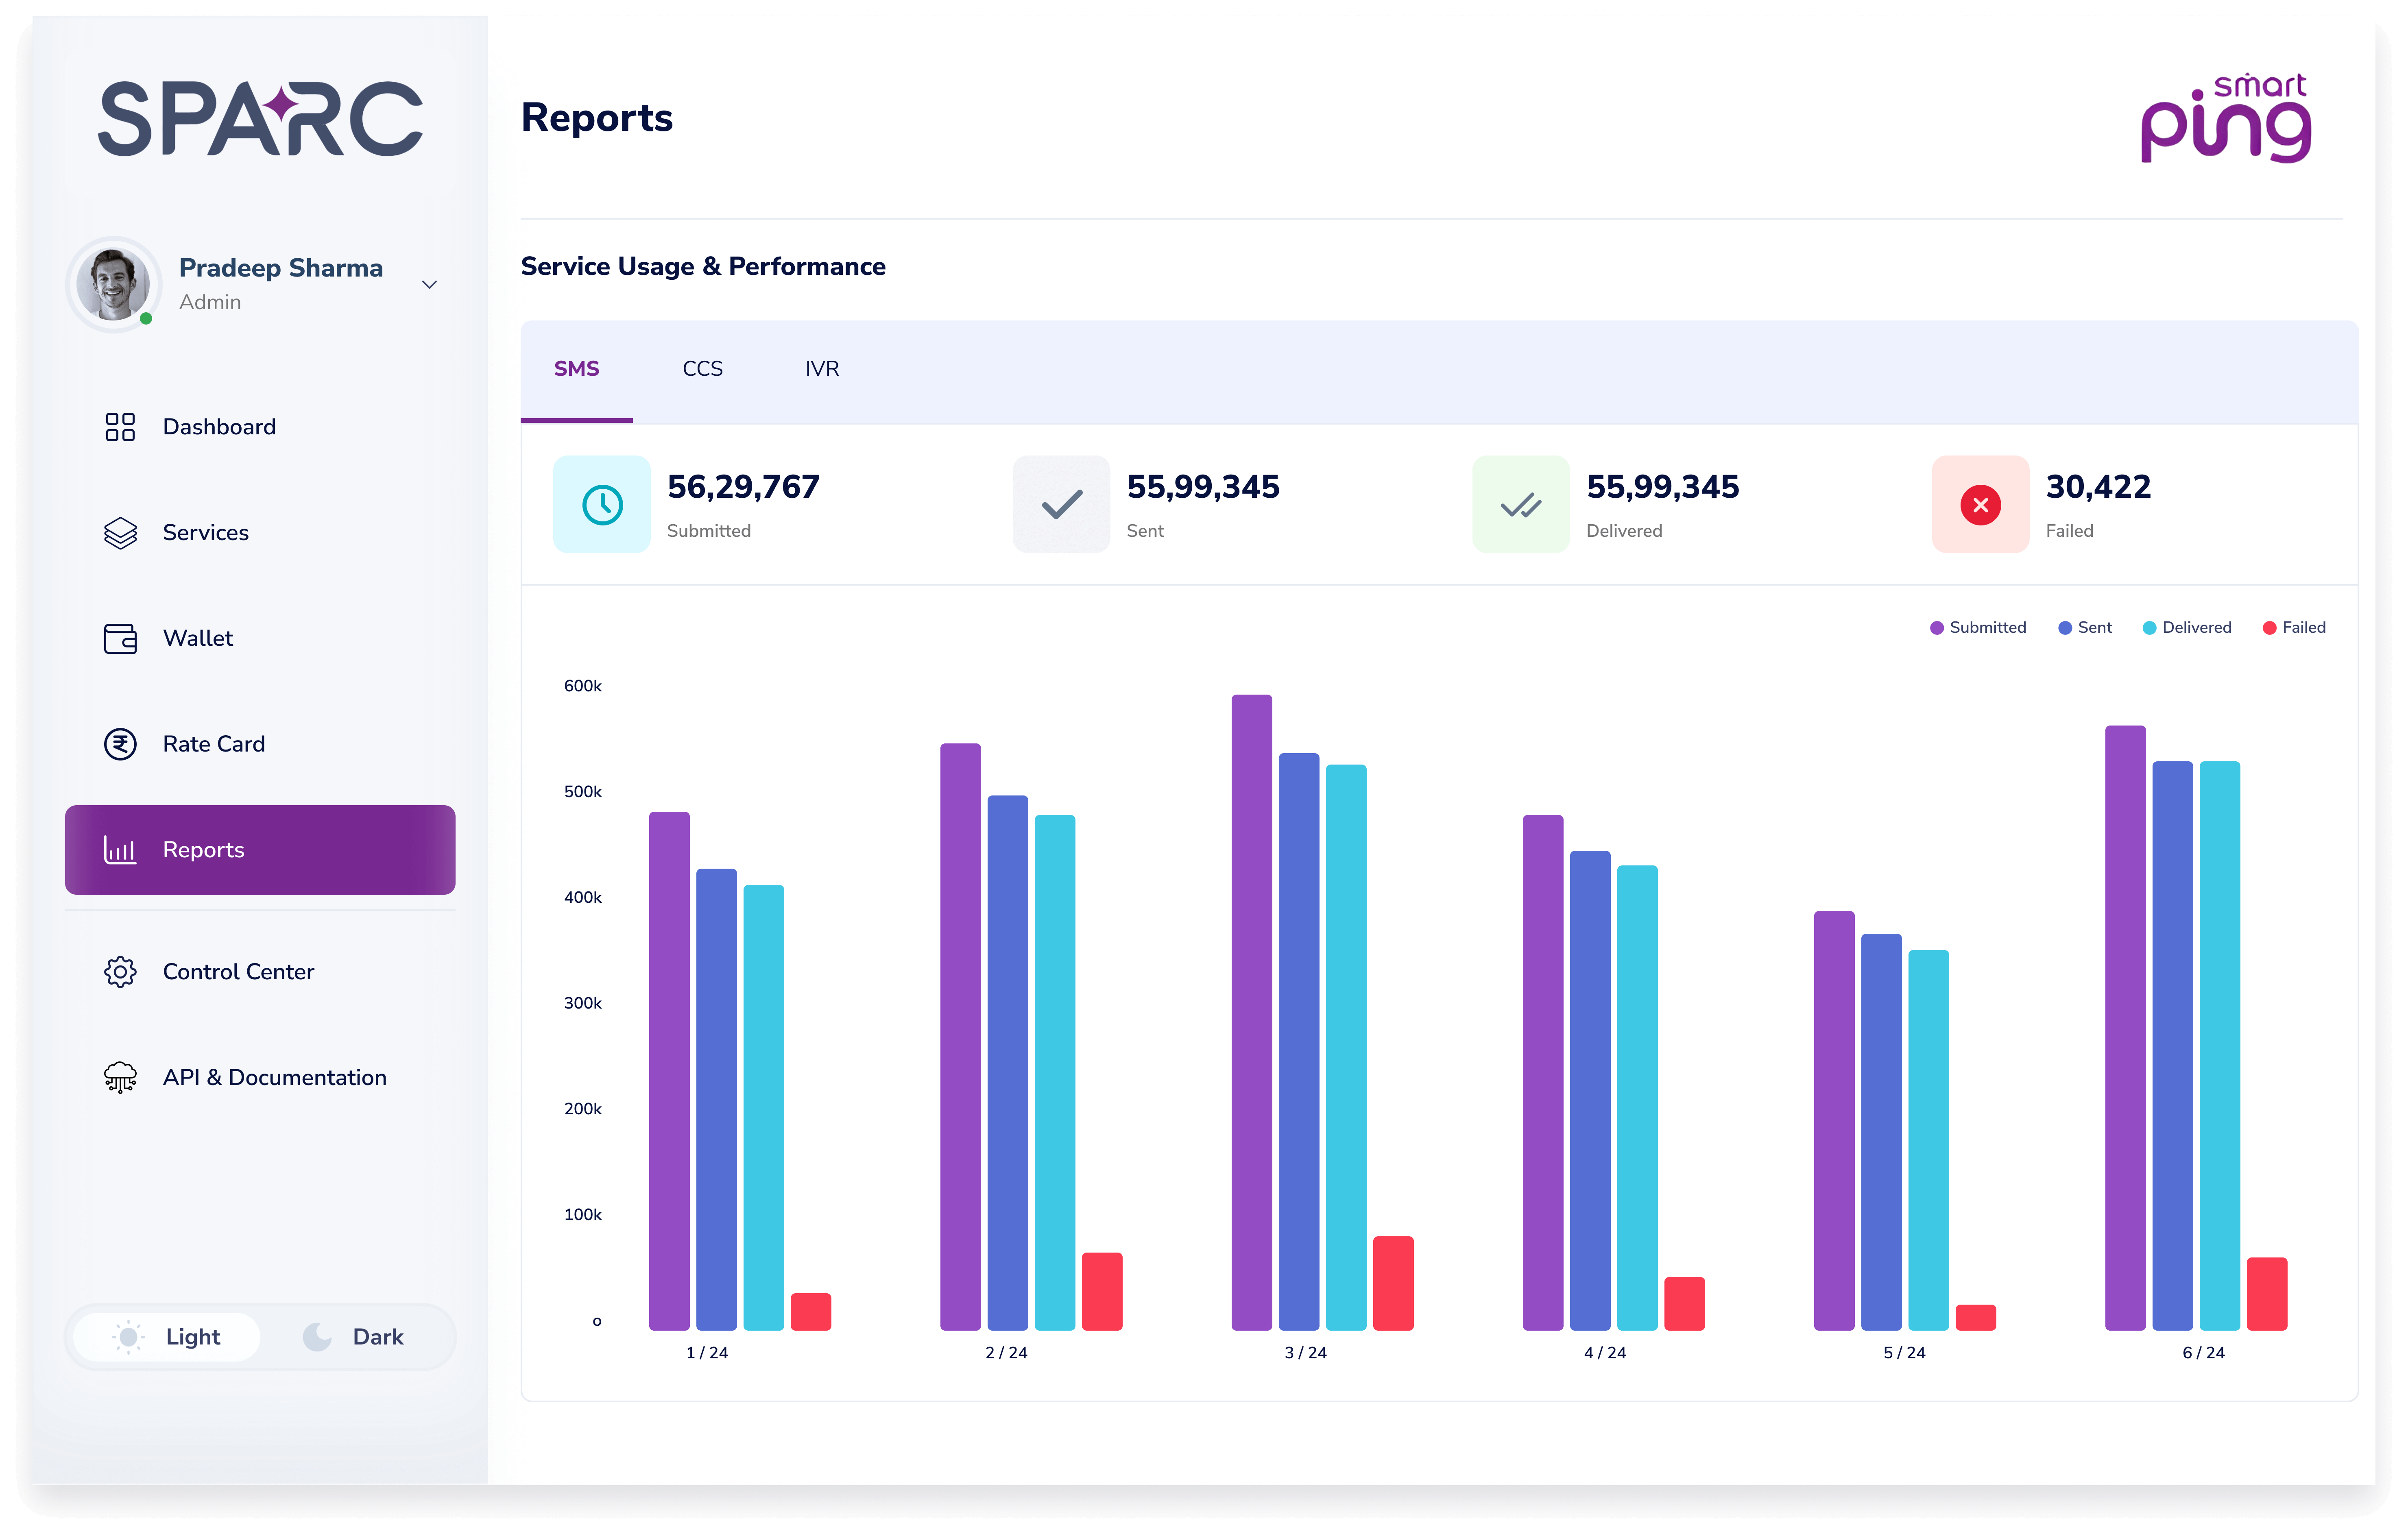Viewport: 2408px width, 1534px height.
Task: Switch to Light theme
Action: 167,1337
